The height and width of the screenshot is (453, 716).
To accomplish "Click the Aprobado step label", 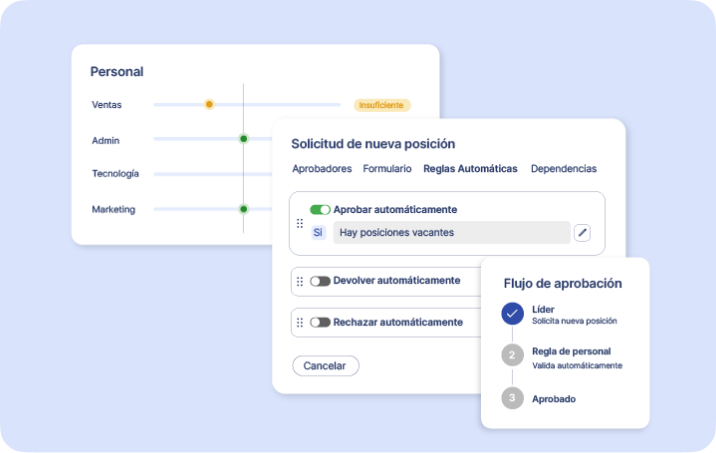I will 554,399.
